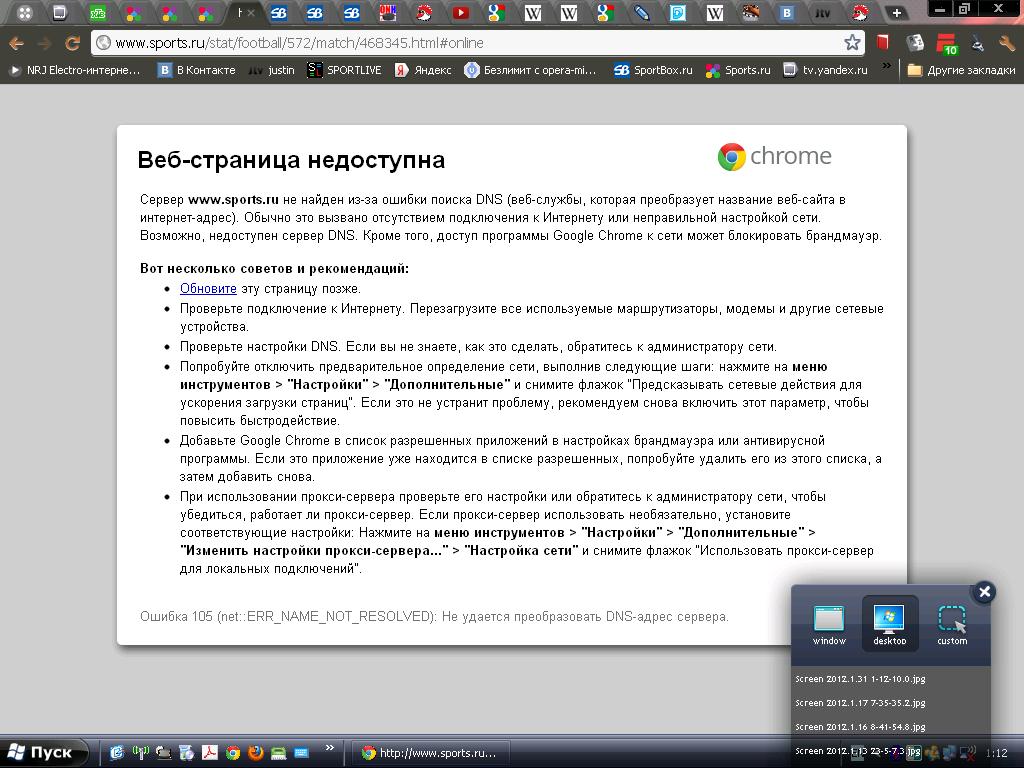Switch to the pencil icon tab
The width and height of the screenshot is (1024, 768).
pyautogui.click(x=642, y=12)
